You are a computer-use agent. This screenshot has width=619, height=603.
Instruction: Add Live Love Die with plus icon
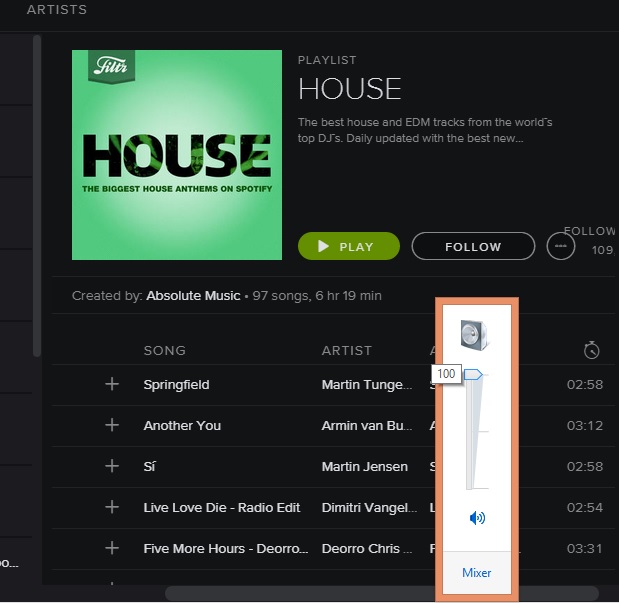(x=112, y=507)
